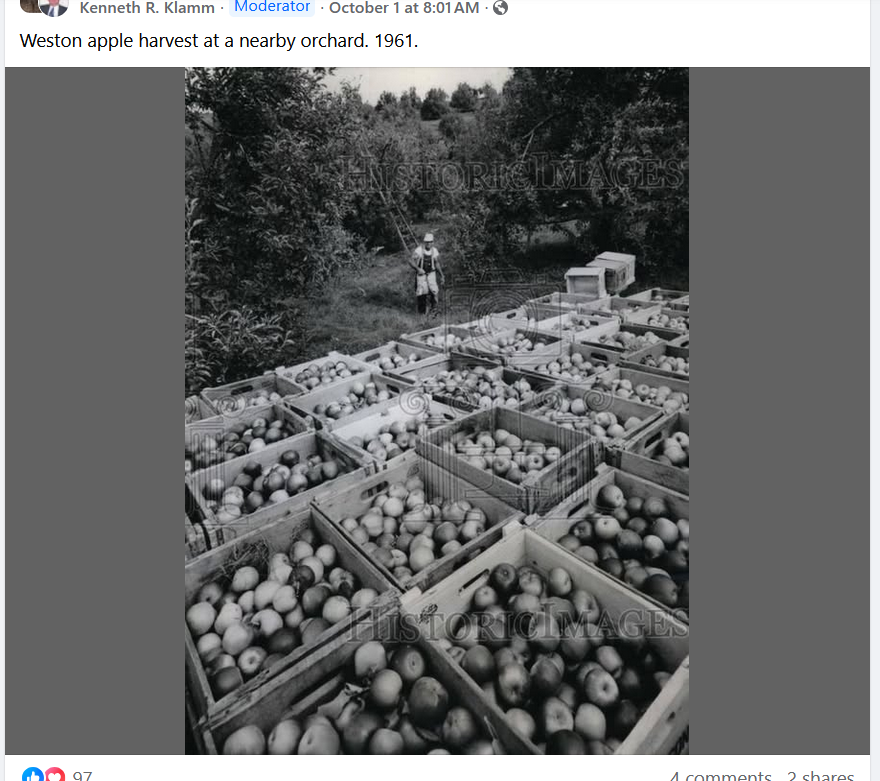Click the red heart reaction icon
This screenshot has width=880, height=781.
(54, 774)
